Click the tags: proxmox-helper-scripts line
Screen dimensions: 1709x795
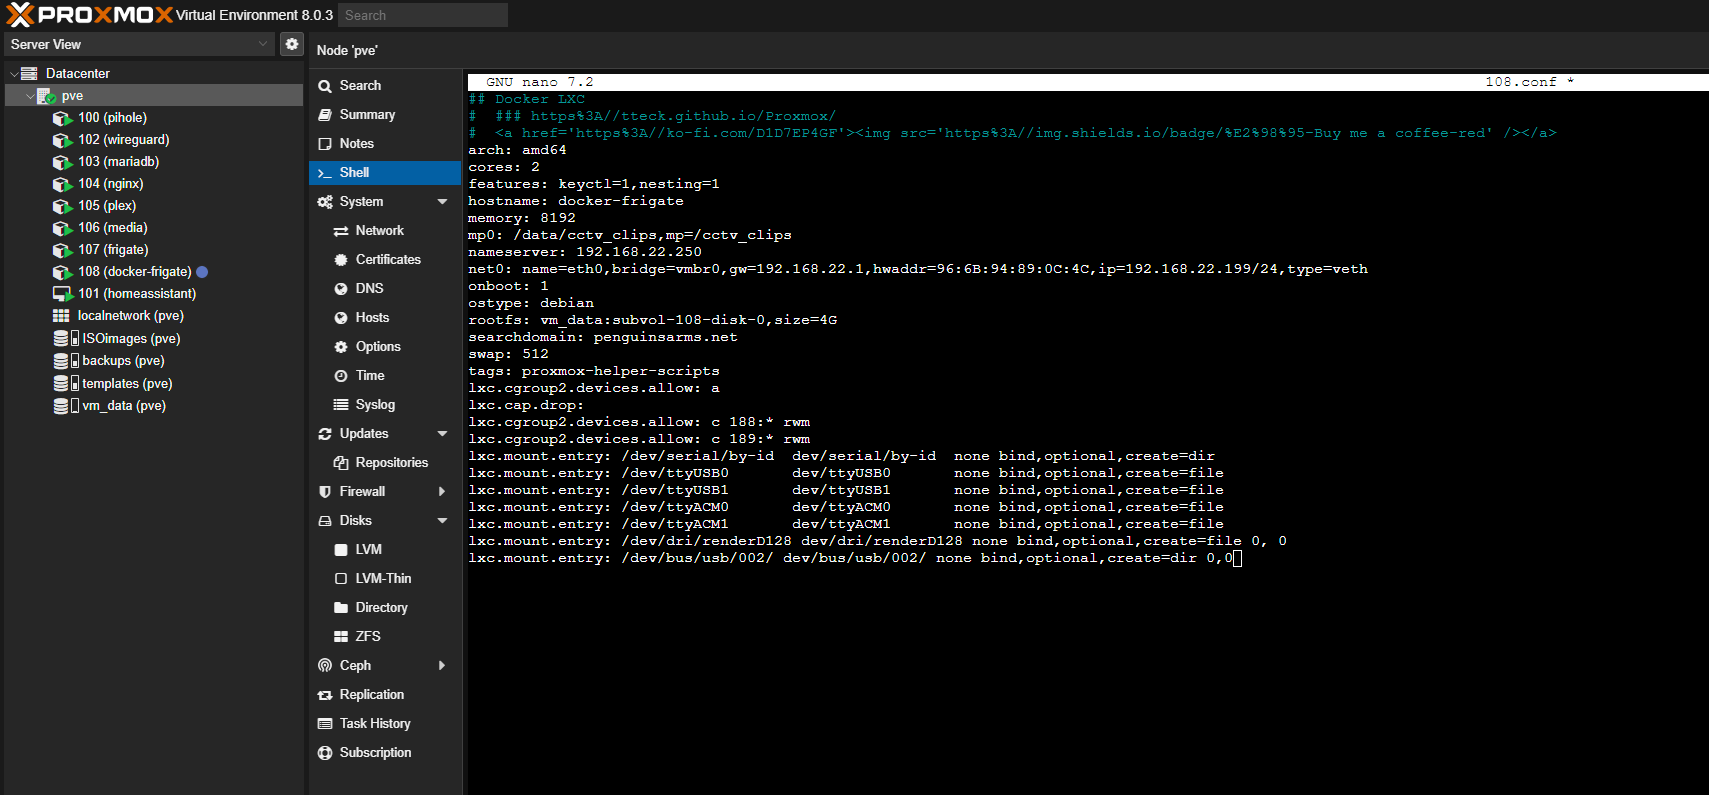tap(594, 371)
